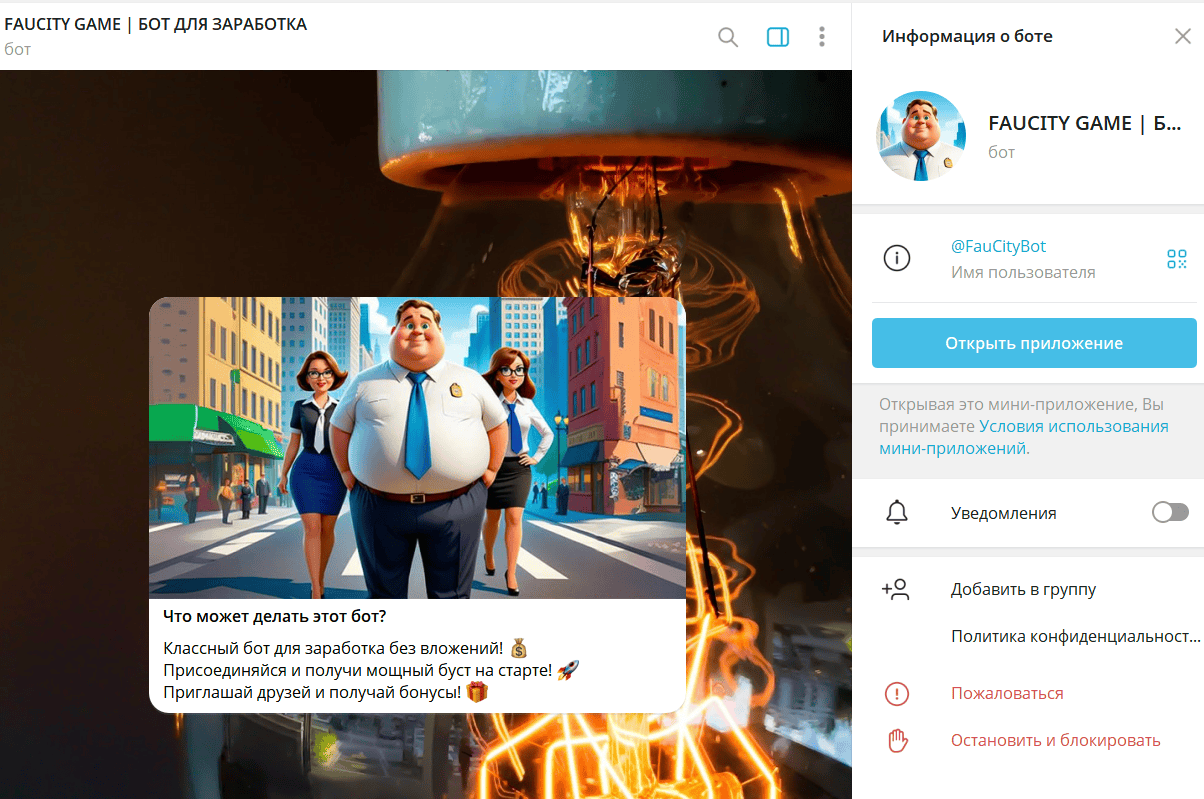
Task: Click the 'Открыть приложение' button
Action: [x=1034, y=343]
